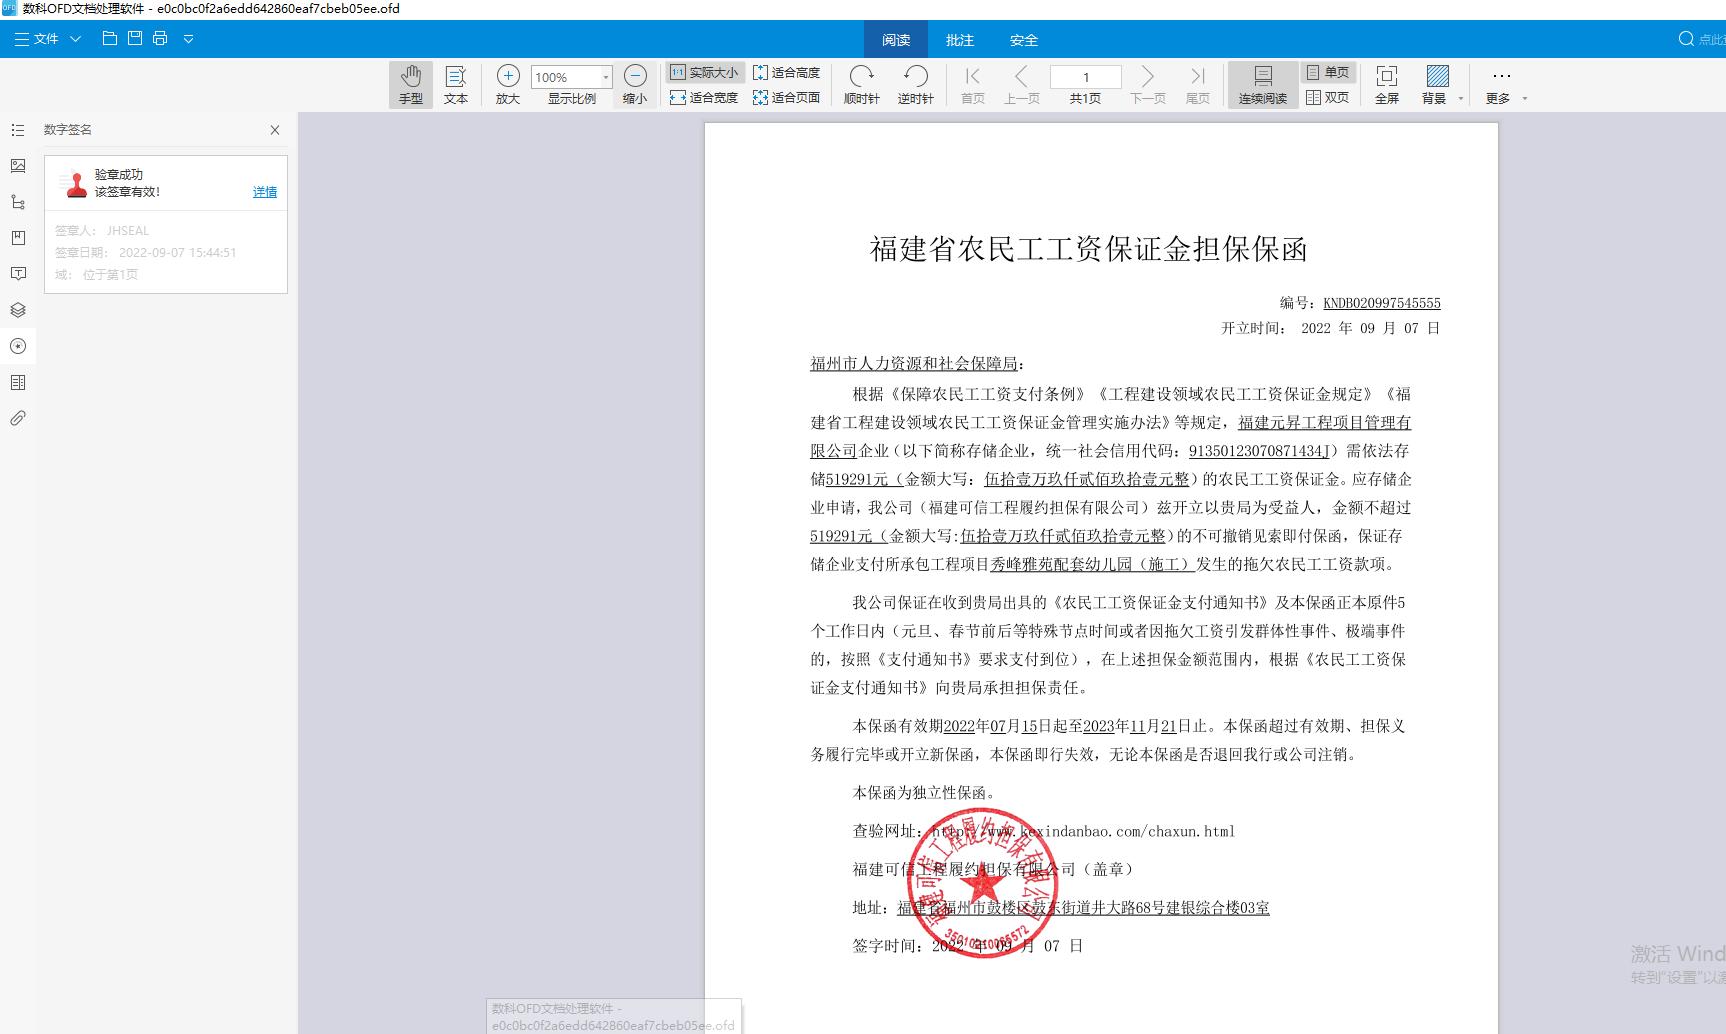
Task: Open the zoom percentage dropdown
Action: click(x=605, y=77)
